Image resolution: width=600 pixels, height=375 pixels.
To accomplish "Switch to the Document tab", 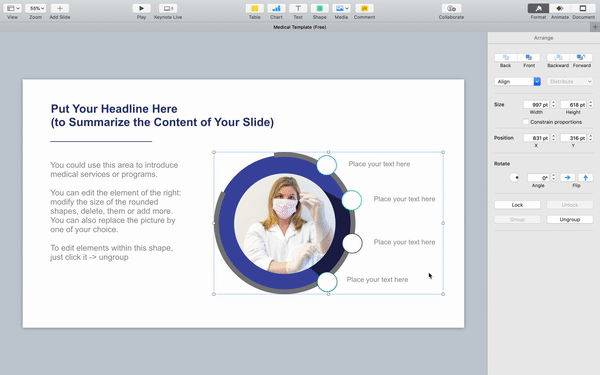I will [583, 8].
